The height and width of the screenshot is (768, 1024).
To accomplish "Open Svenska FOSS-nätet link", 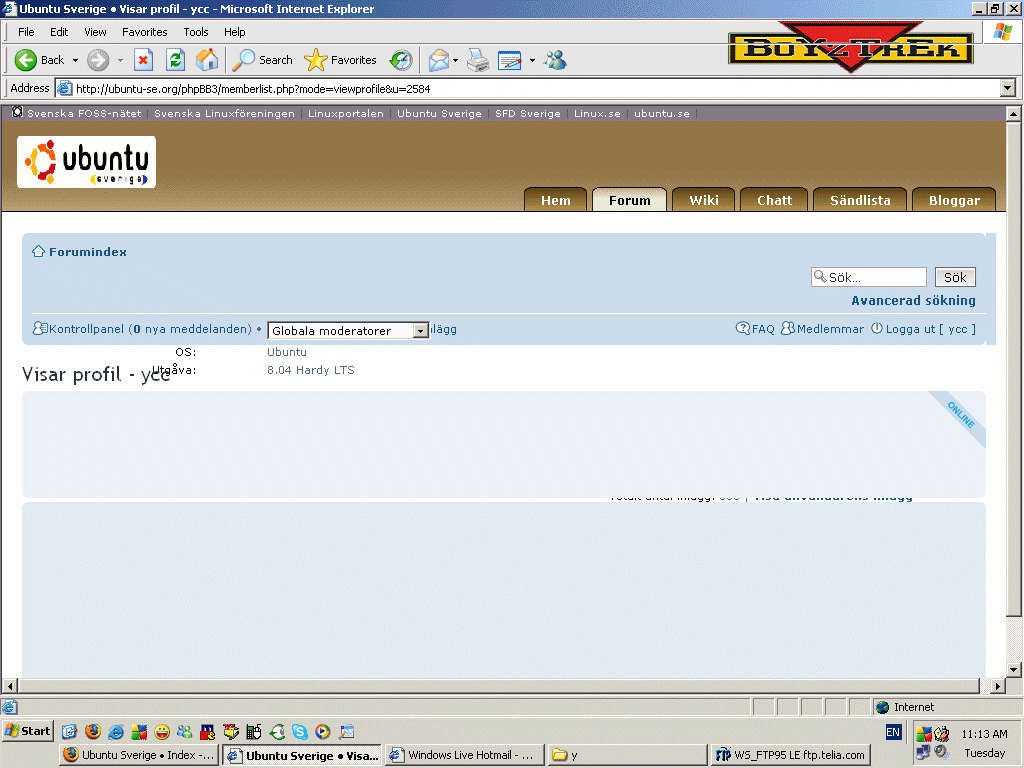I will pyautogui.click(x=84, y=113).
